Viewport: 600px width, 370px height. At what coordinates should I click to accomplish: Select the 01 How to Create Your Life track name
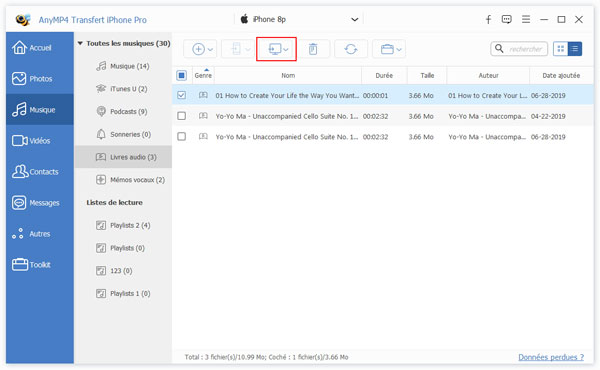[x=287, y=95]
